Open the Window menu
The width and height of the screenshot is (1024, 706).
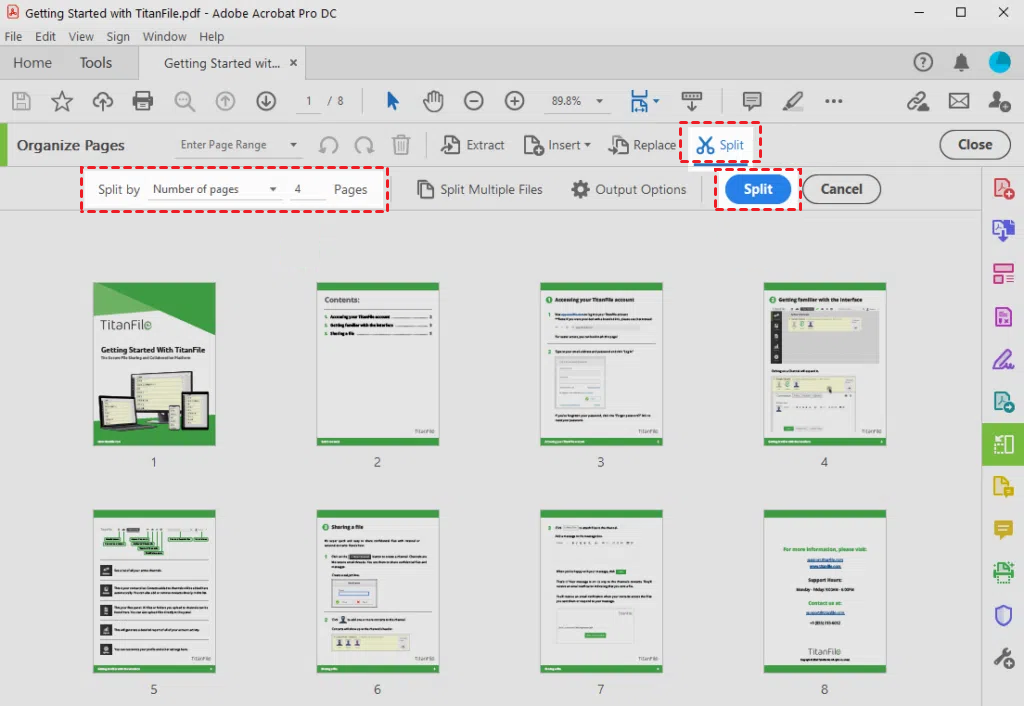point(164,37)
